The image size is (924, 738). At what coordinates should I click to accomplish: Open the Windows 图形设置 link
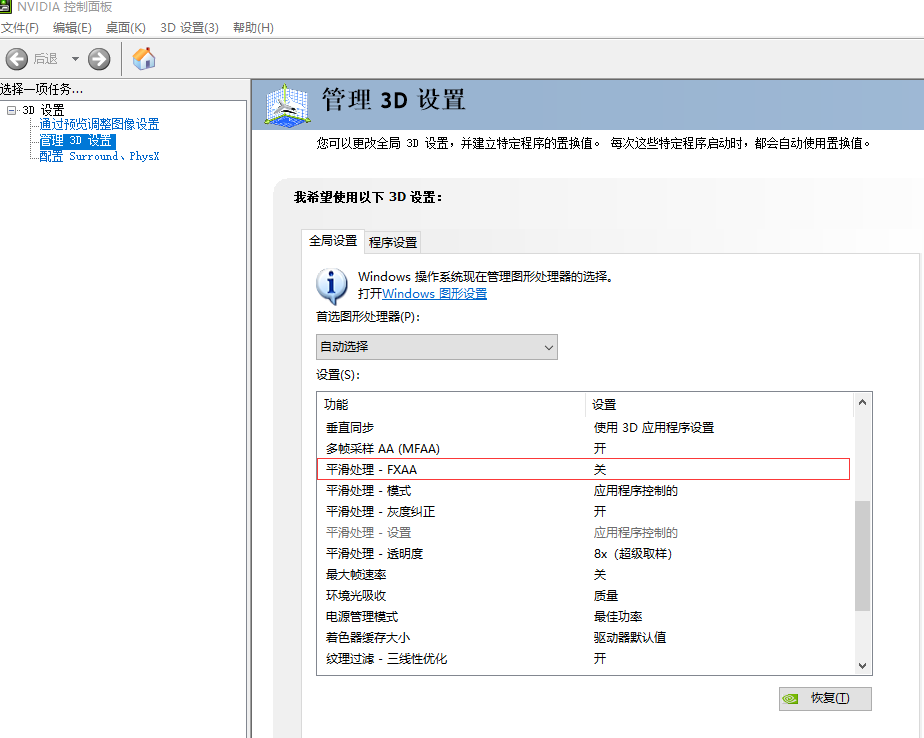(x=434, y=294)
